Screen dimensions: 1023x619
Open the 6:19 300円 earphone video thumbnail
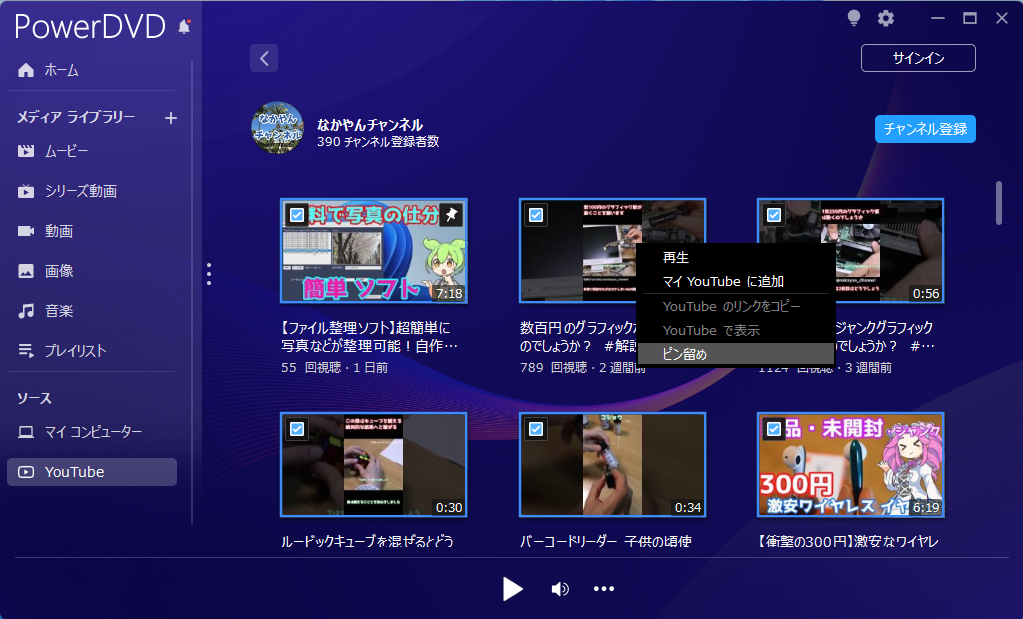pyautogui.click(x=850, y=464)
